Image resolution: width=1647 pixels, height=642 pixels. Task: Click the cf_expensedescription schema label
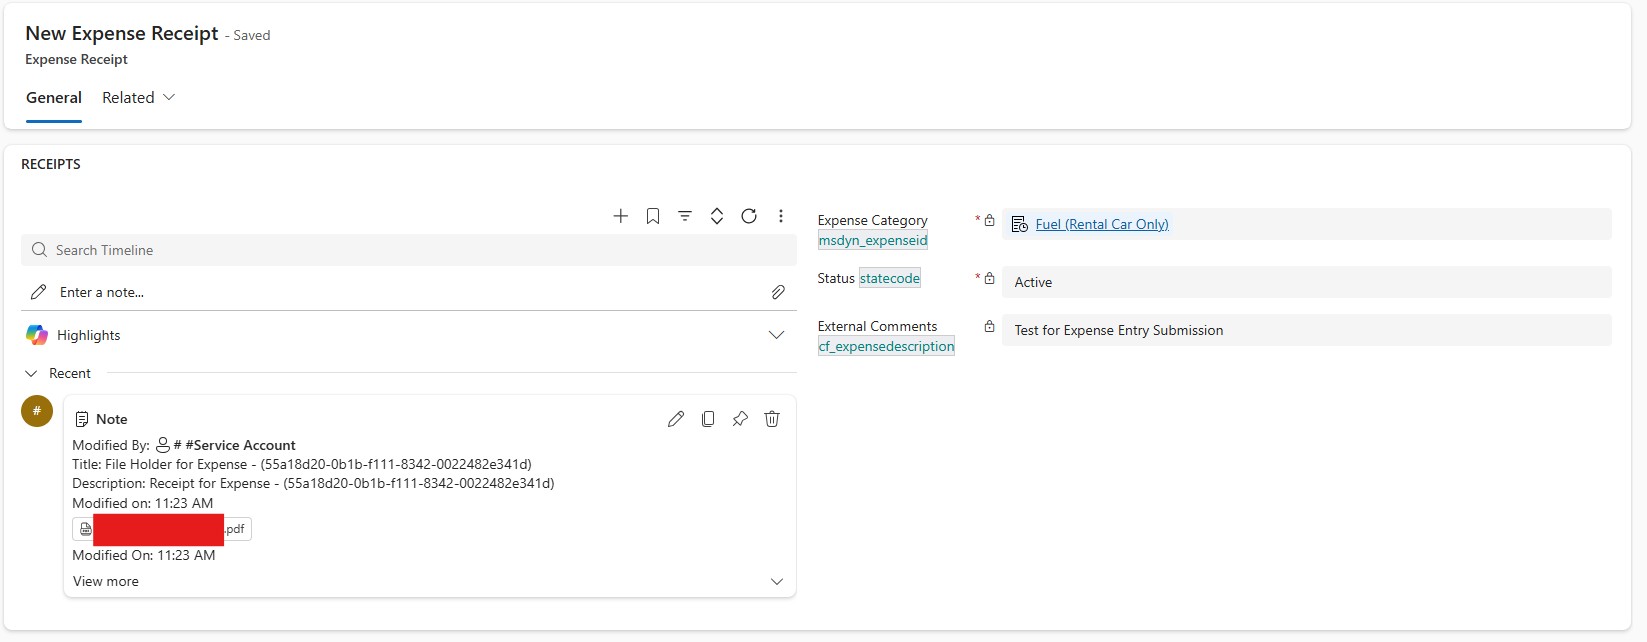[x=886, y=346]
